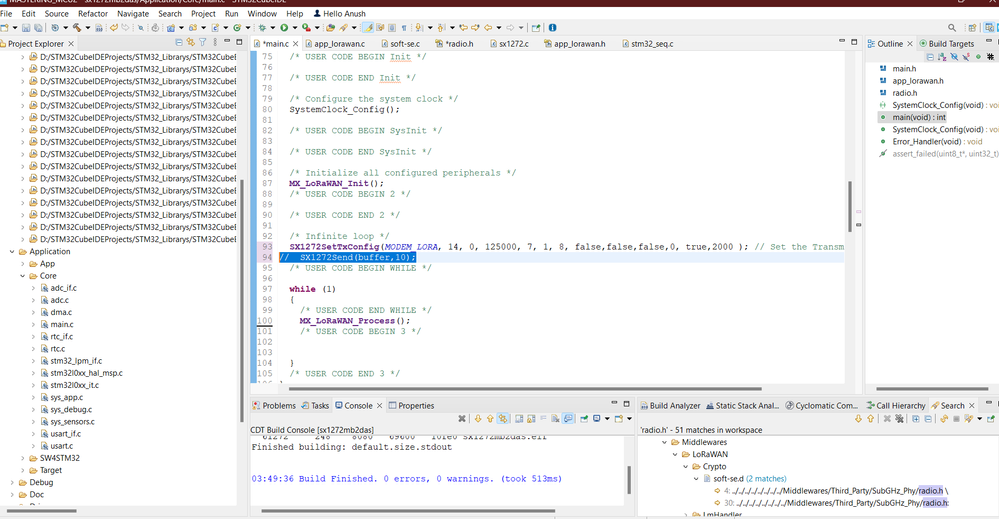
Task: Maximize the editor area
Action: tap(854, 41)
